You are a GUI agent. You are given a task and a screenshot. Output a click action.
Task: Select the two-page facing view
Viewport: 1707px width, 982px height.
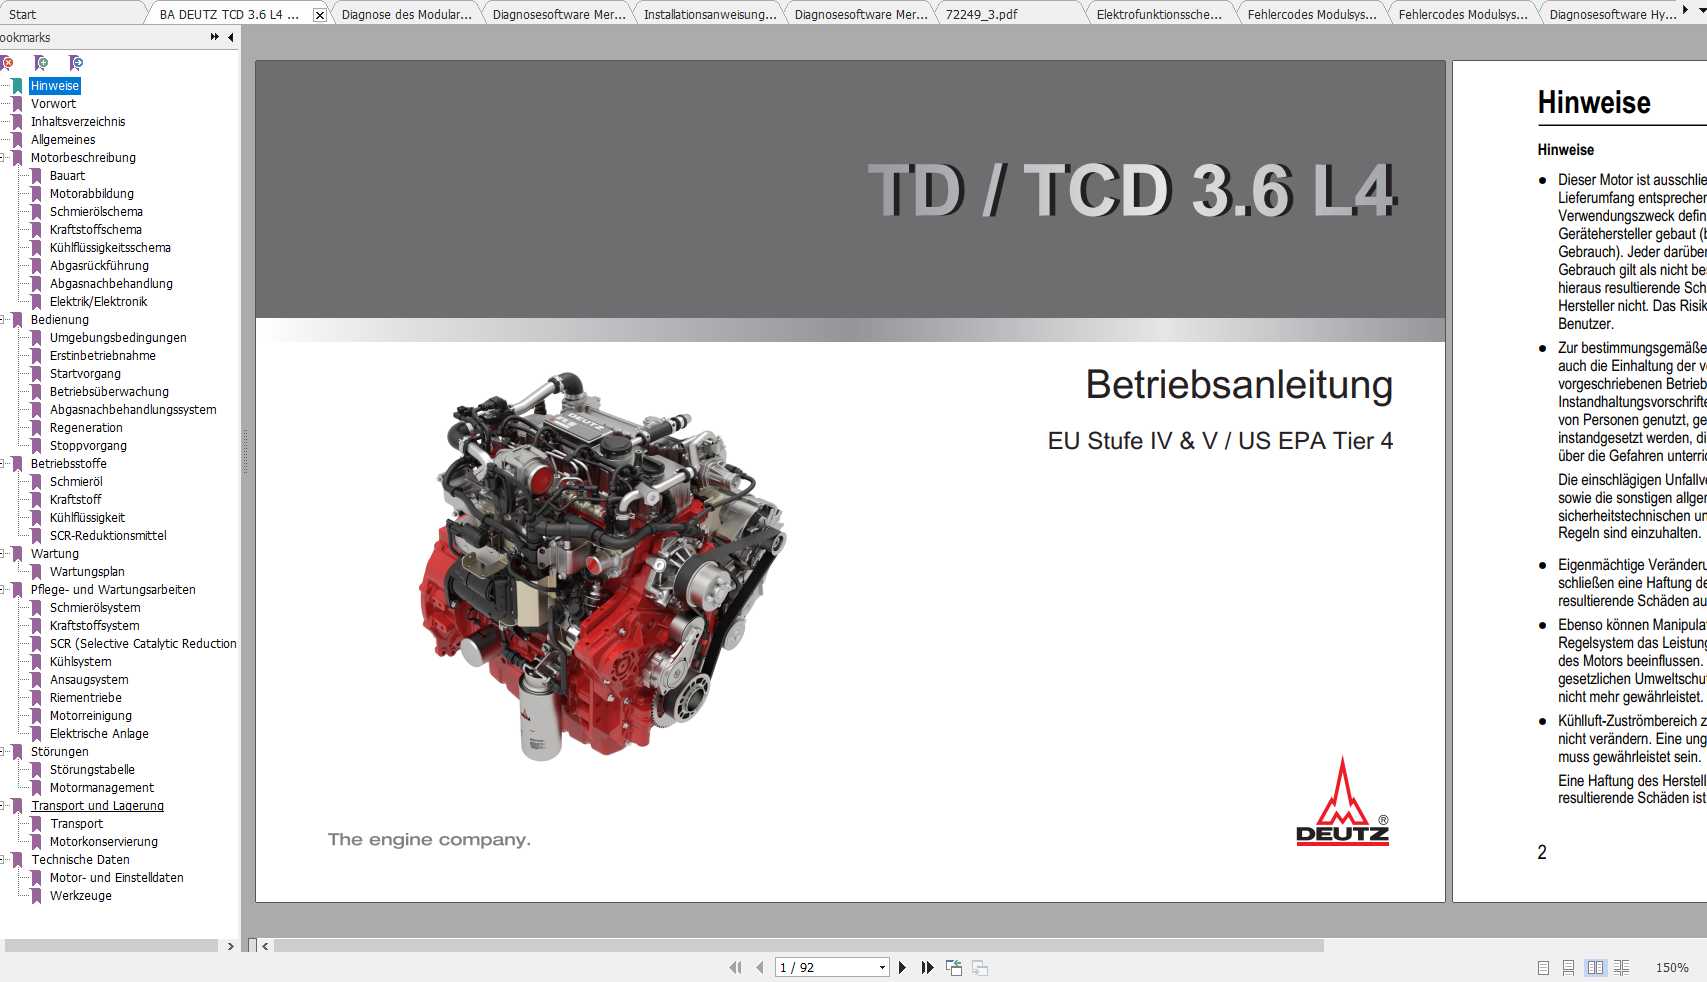(x=1595, y=967)
